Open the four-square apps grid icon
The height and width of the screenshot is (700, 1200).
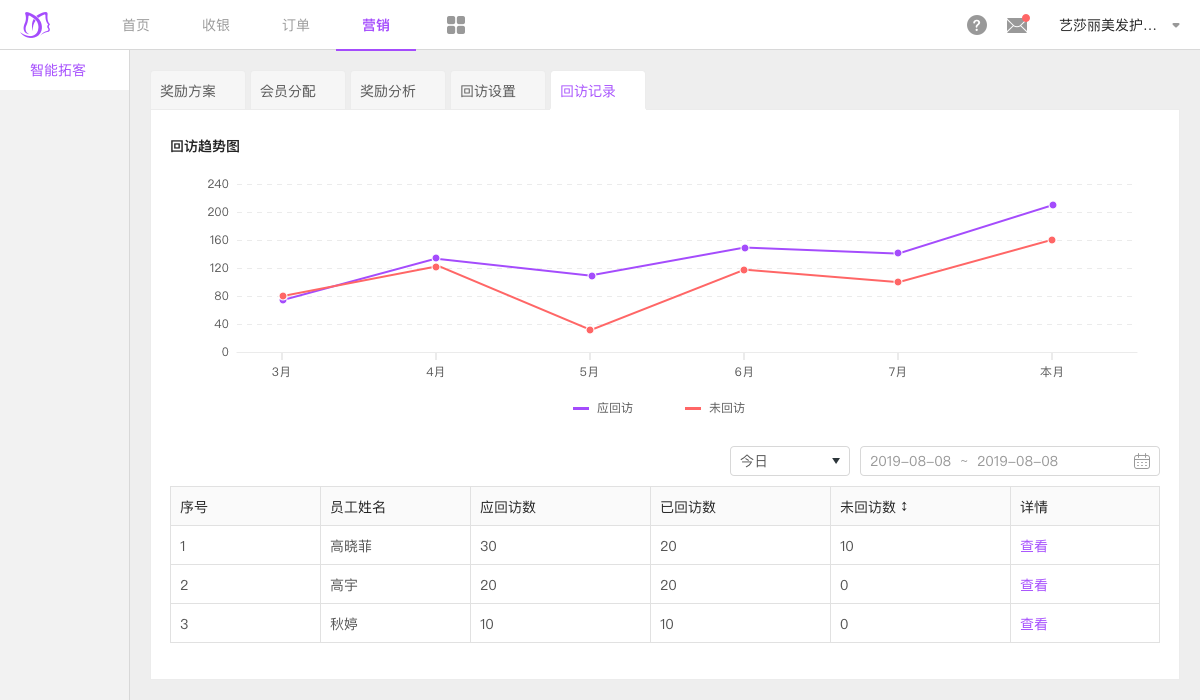click(456, 25)
